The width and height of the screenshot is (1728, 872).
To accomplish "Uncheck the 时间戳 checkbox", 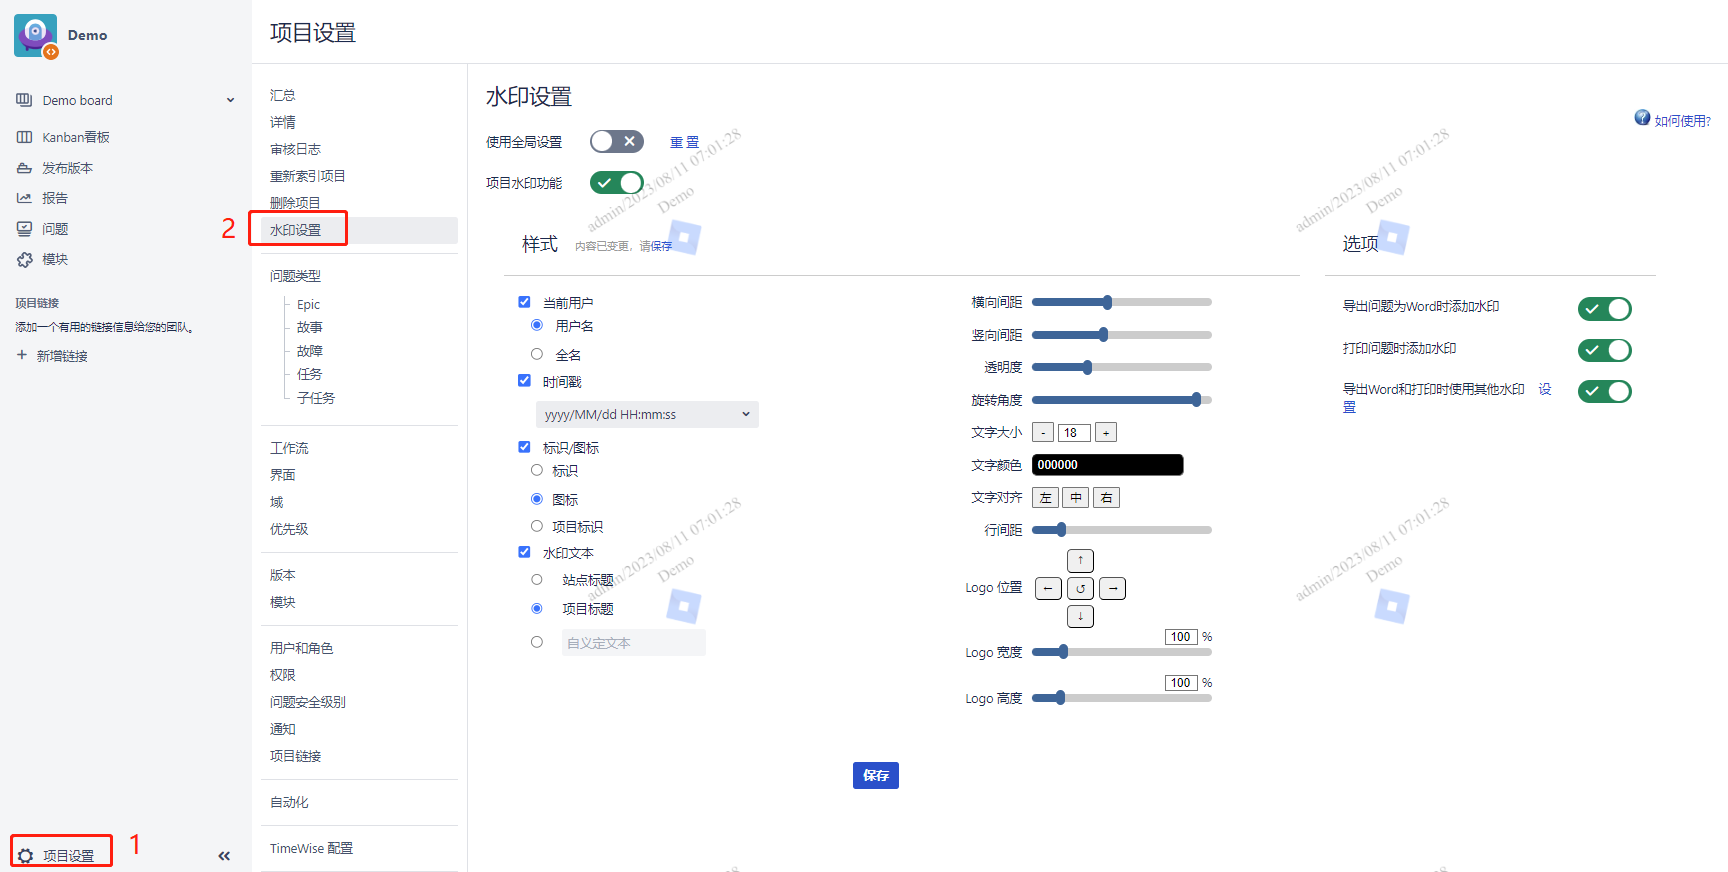I will 524,381.
